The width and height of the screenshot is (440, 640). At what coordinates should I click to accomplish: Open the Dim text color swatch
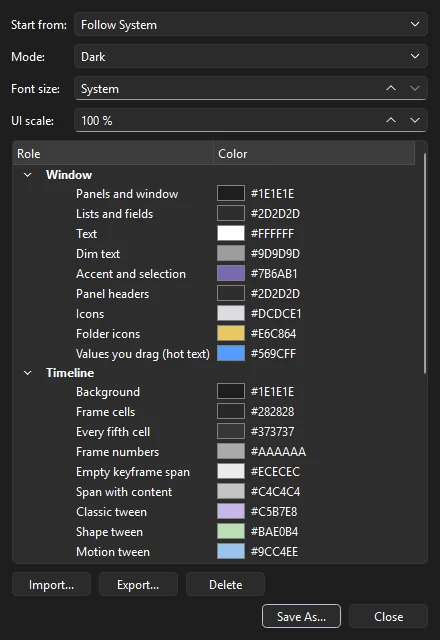(231, 253)
